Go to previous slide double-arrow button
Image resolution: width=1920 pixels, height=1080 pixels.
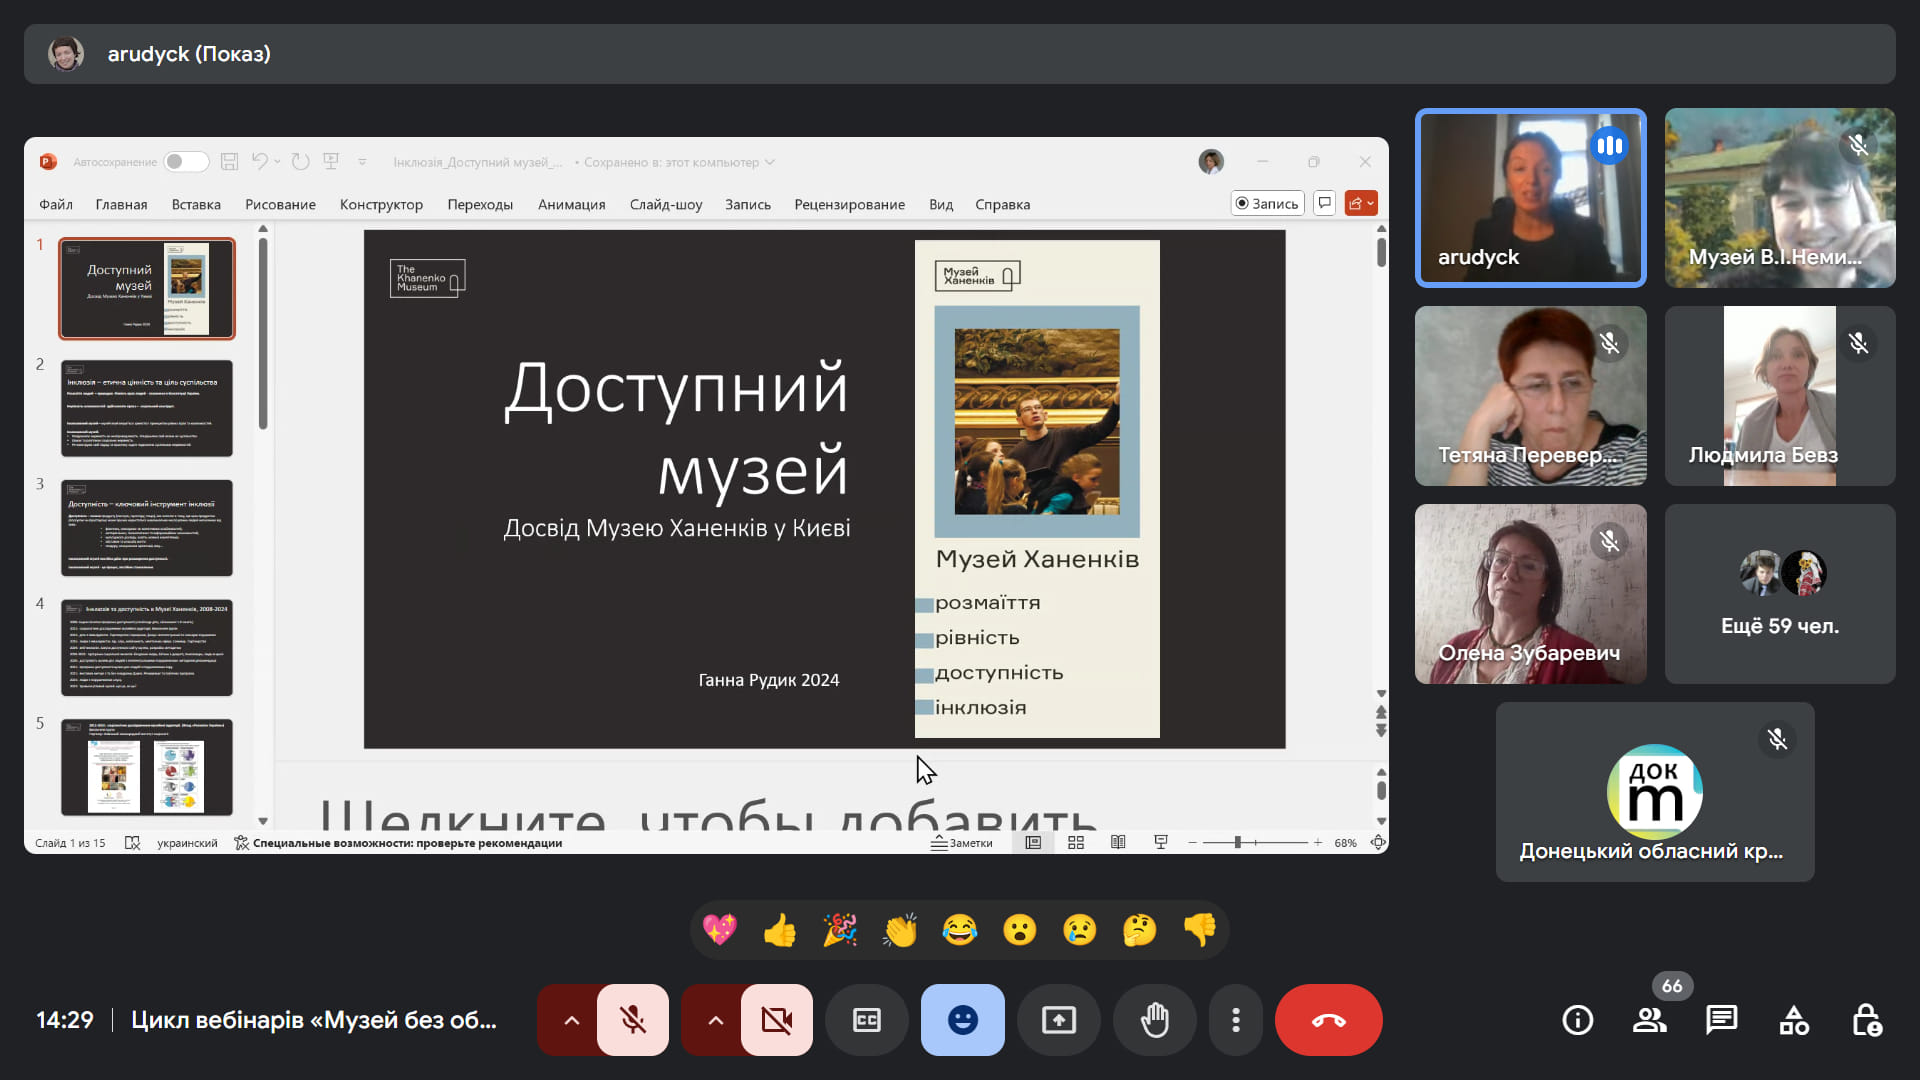click(x=1381, y=712)
